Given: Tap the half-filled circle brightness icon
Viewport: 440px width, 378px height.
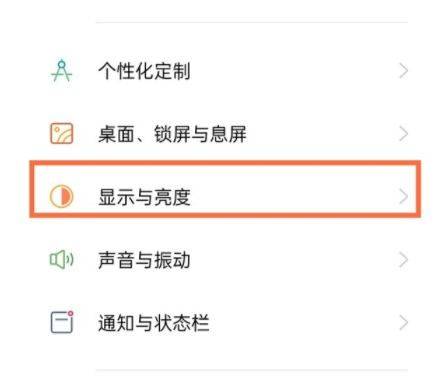Looking at the screenshot, I should [62, 196].
